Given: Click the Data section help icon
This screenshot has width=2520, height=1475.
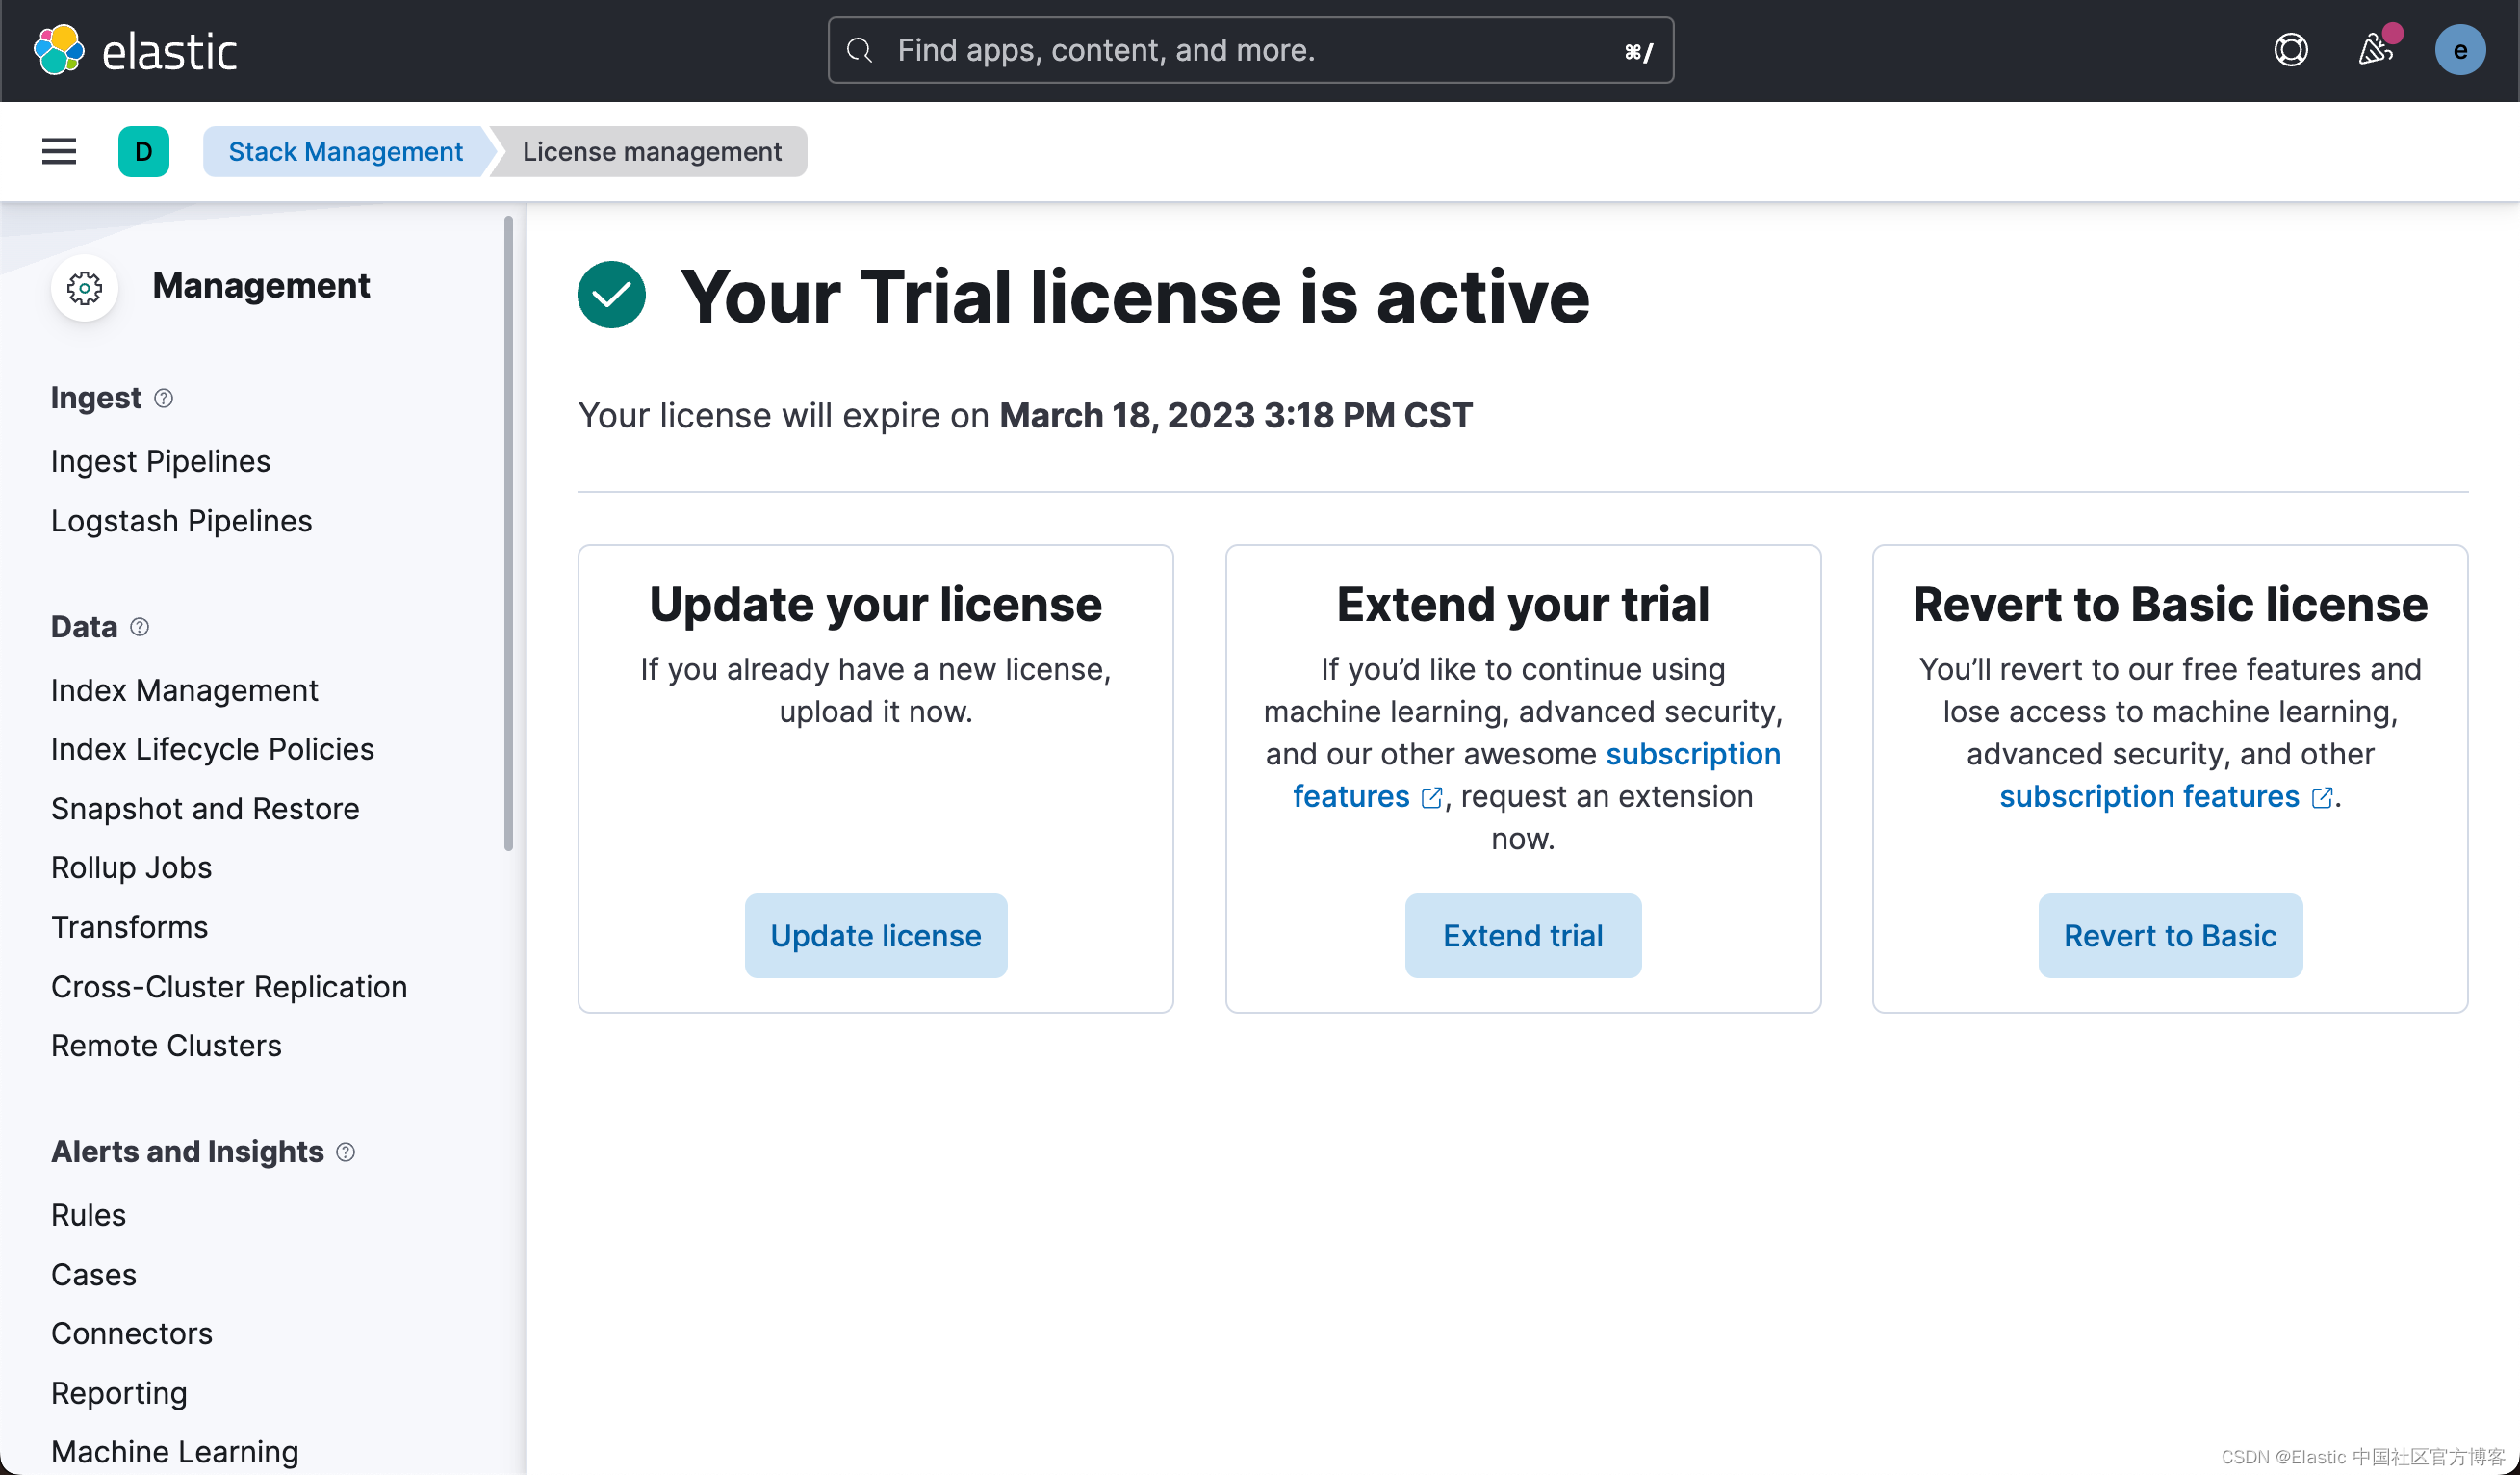Looking at the screenshot, I should 140,627.
